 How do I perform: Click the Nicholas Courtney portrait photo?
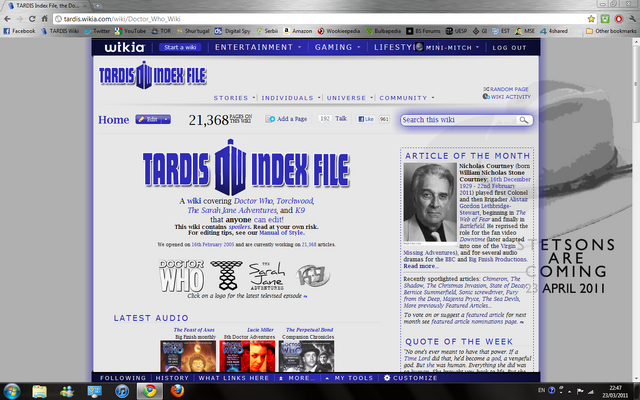tap(430, 202)
